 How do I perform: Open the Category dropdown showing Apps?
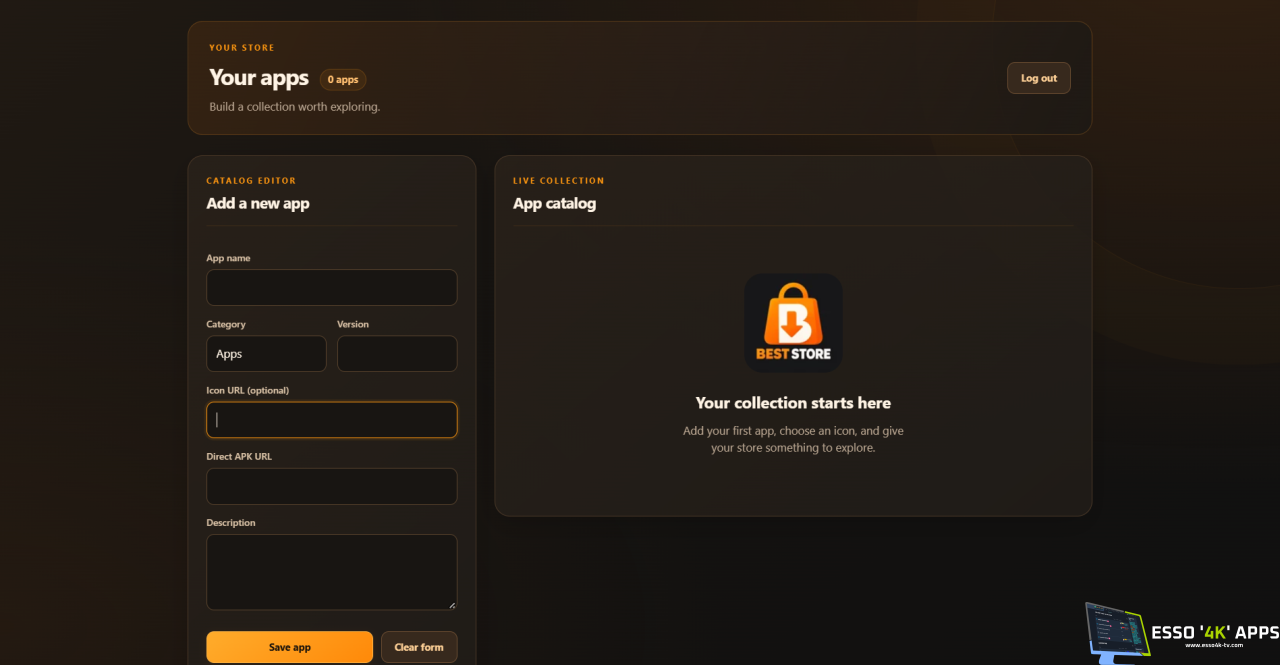click(266, 354)
